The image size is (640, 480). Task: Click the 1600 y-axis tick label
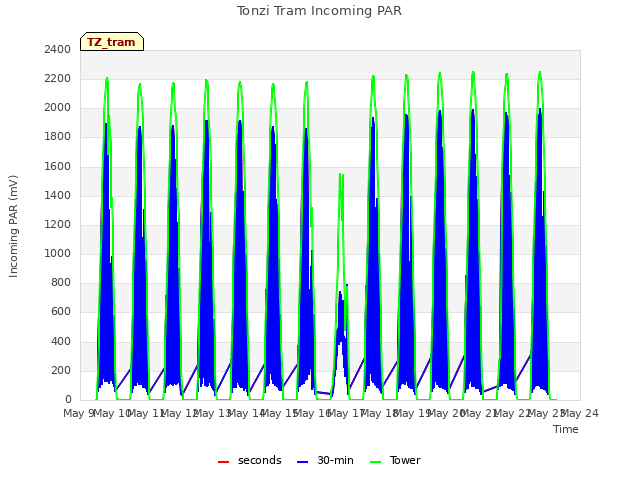coord(58,166)
